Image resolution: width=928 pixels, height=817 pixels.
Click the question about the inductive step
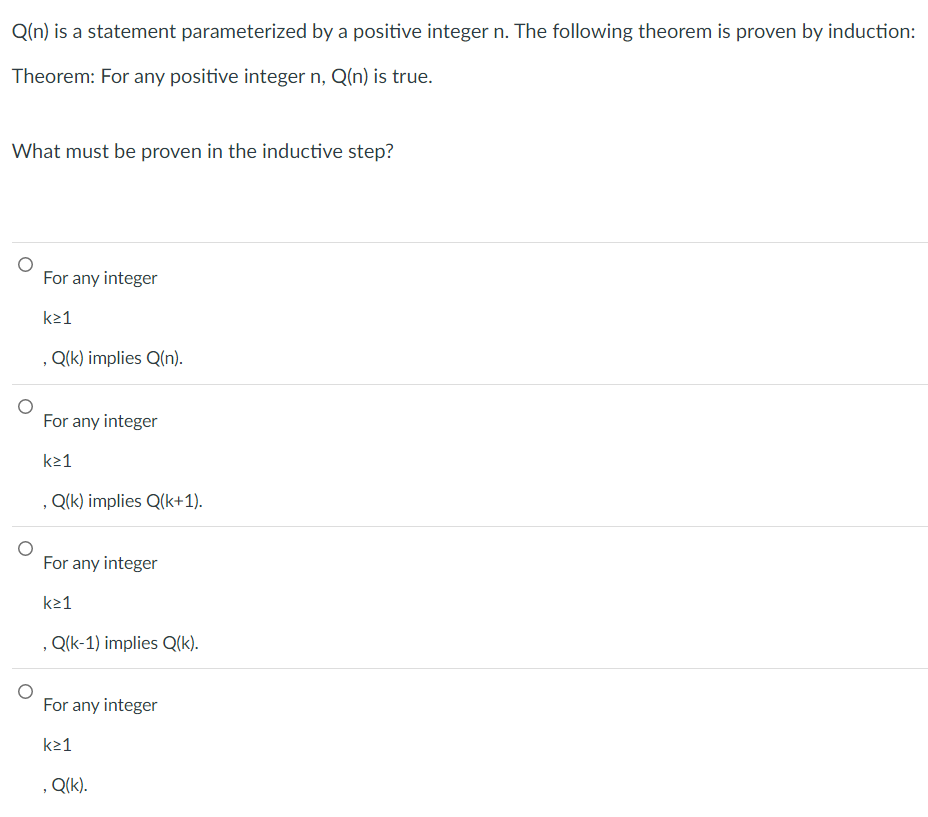pos(202,151)
